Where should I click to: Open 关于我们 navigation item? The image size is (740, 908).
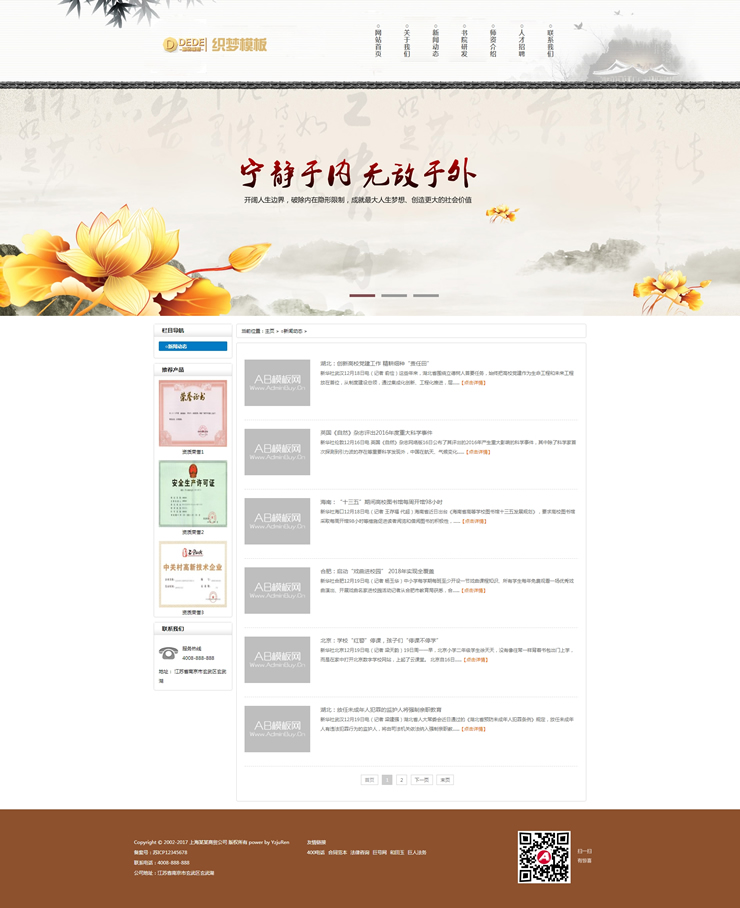pos(407,42)
